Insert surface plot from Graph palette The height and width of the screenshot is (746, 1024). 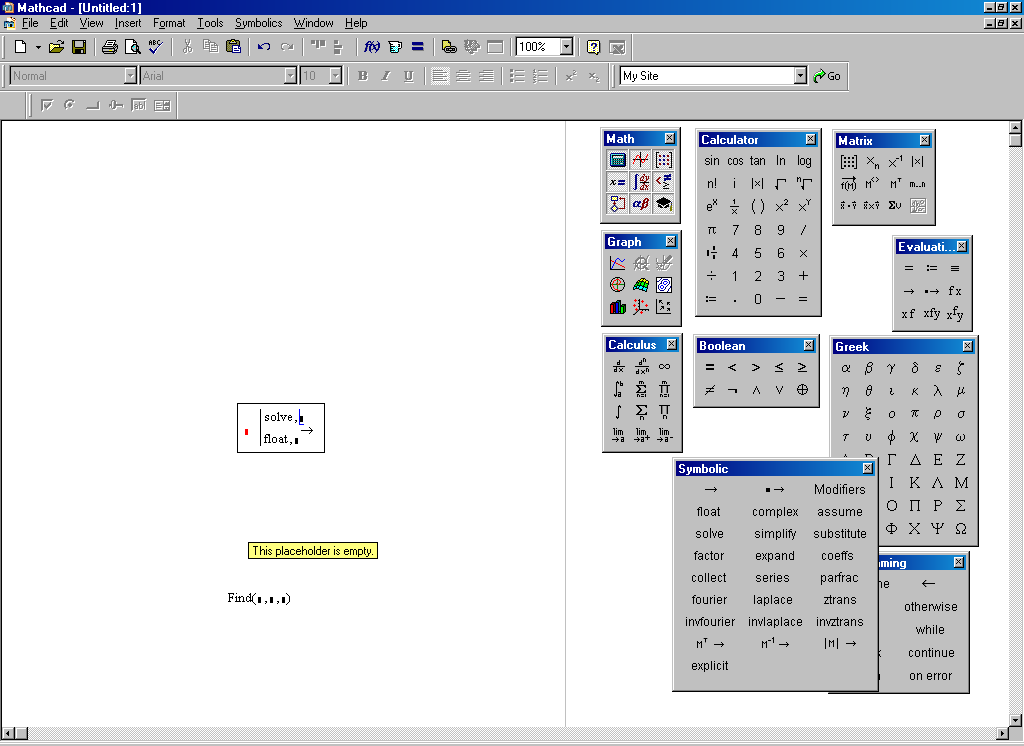641,285
